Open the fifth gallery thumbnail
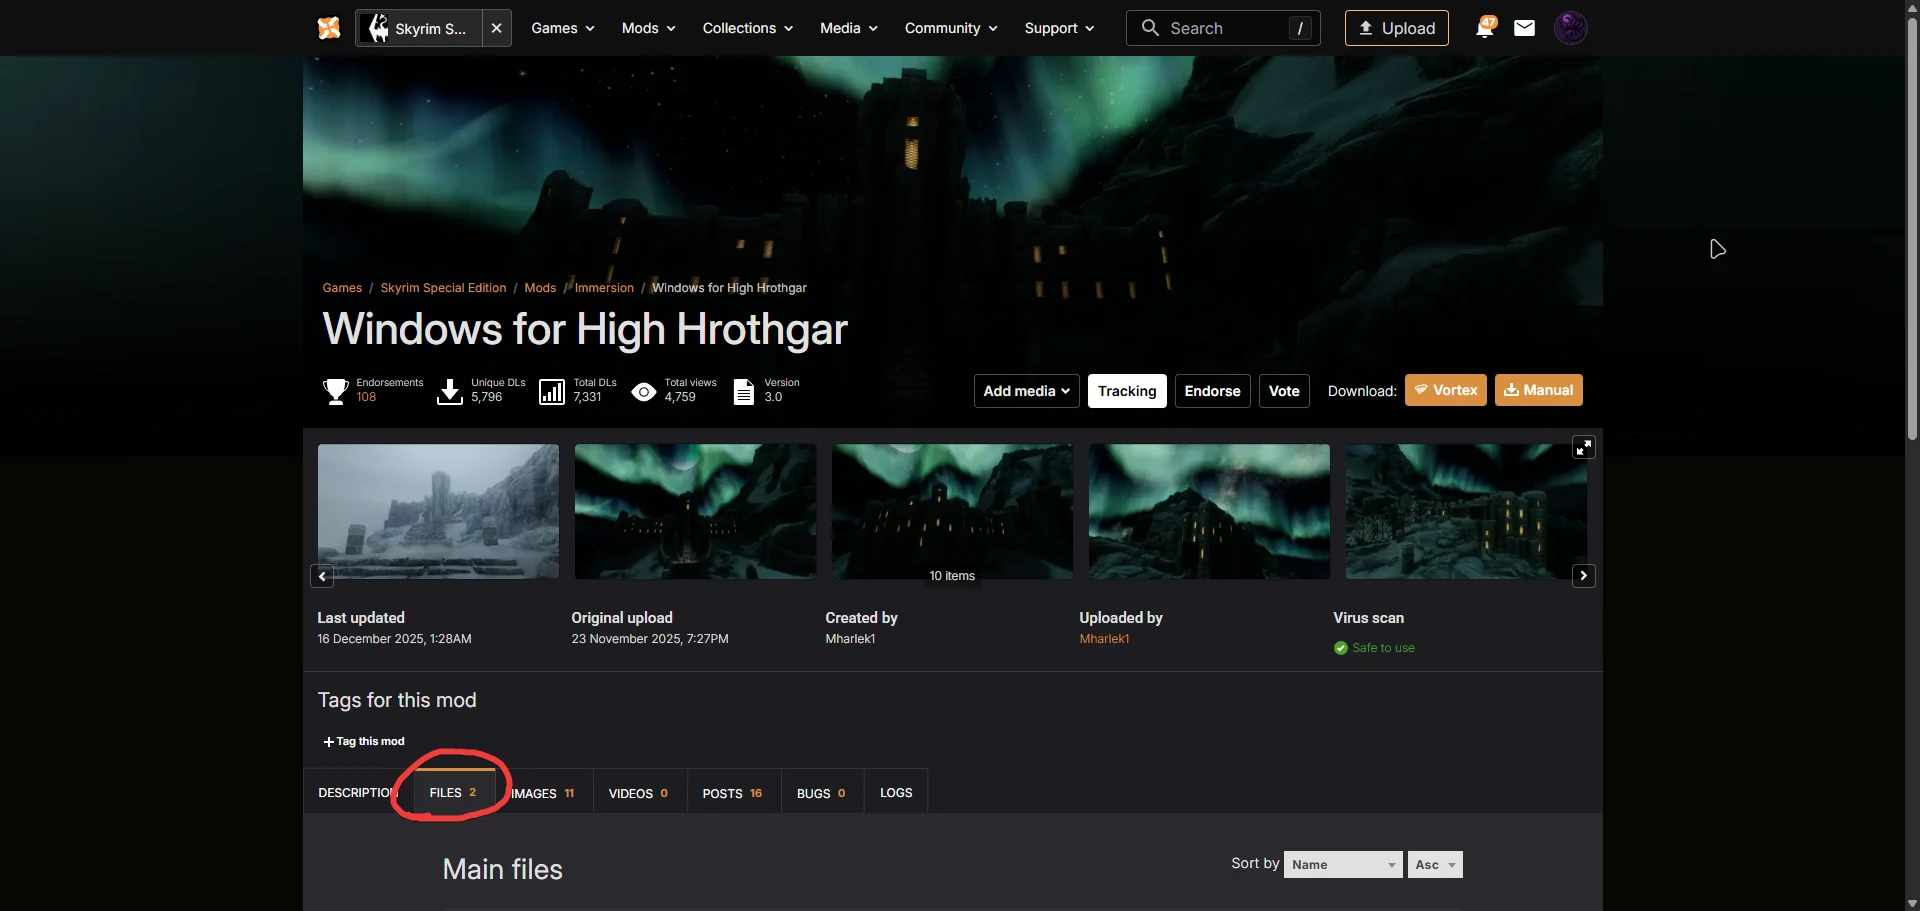Viewport: 1920px width, 911px height. (1466, 511)
